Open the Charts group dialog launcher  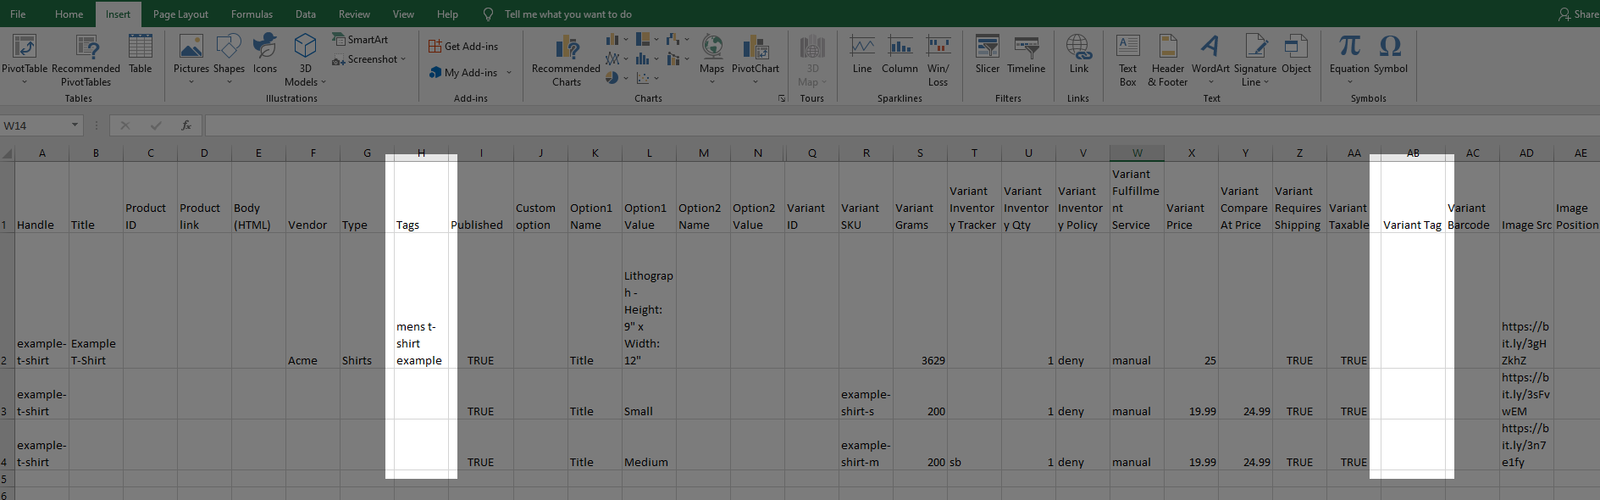click(782, 99)
